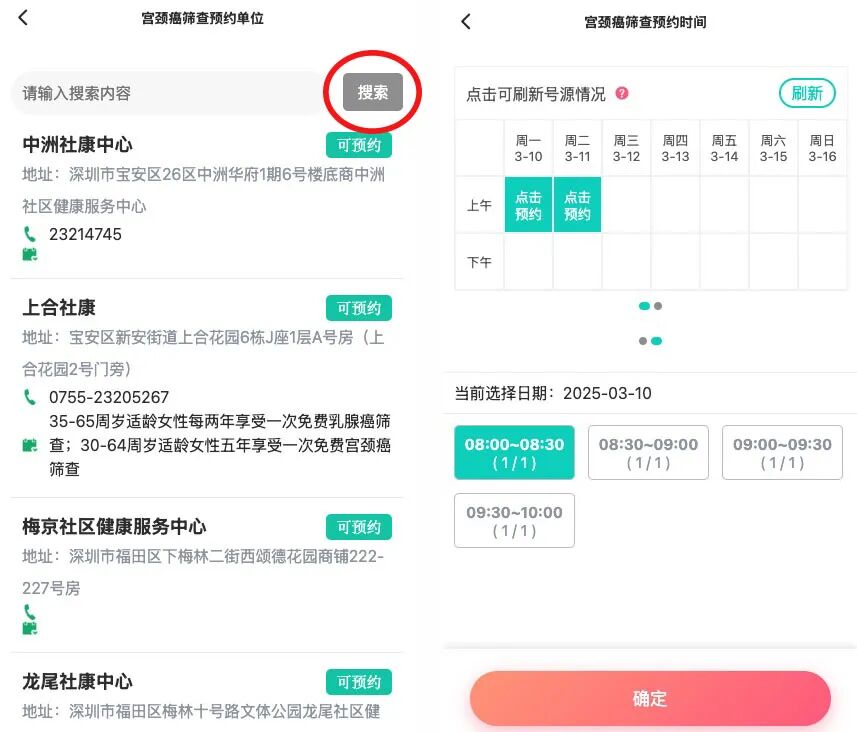Image resolution: width=857 pixels, height=732 pixels.
Task: Open the 中洲社康中心 title
Action: 77,145
